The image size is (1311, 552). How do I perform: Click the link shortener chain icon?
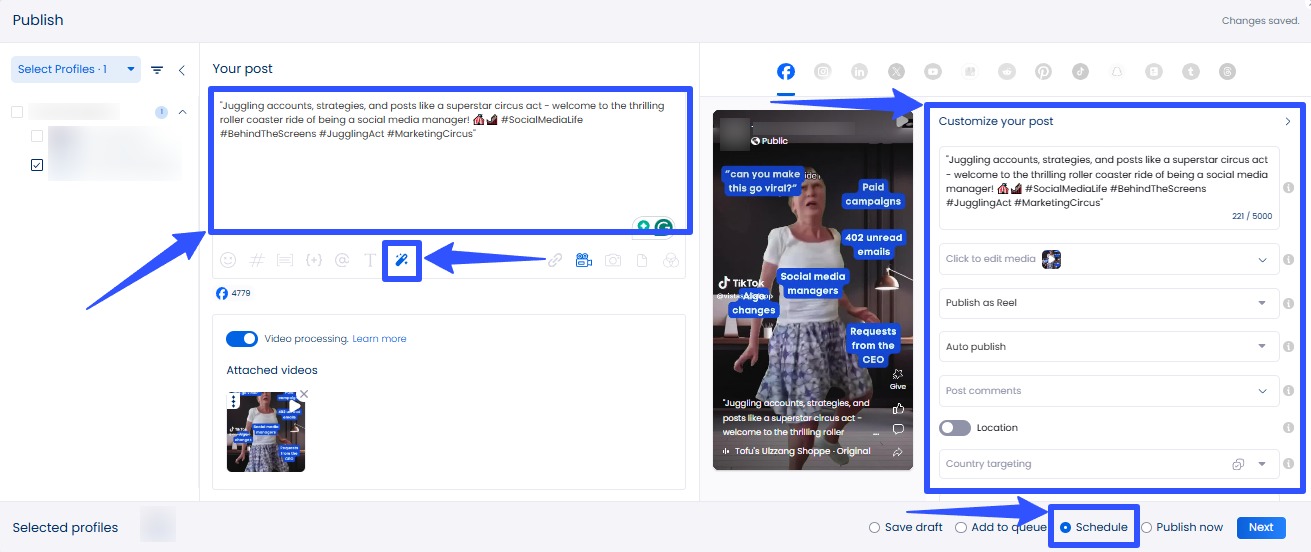[x=554, y=260]
